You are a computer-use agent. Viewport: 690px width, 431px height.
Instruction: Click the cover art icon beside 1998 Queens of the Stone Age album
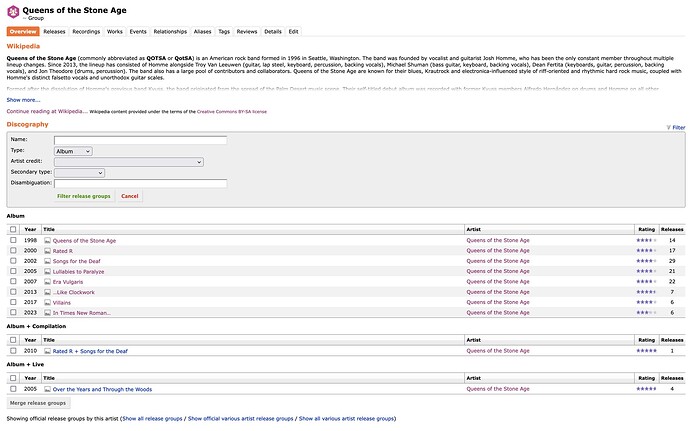coord(48,241)
